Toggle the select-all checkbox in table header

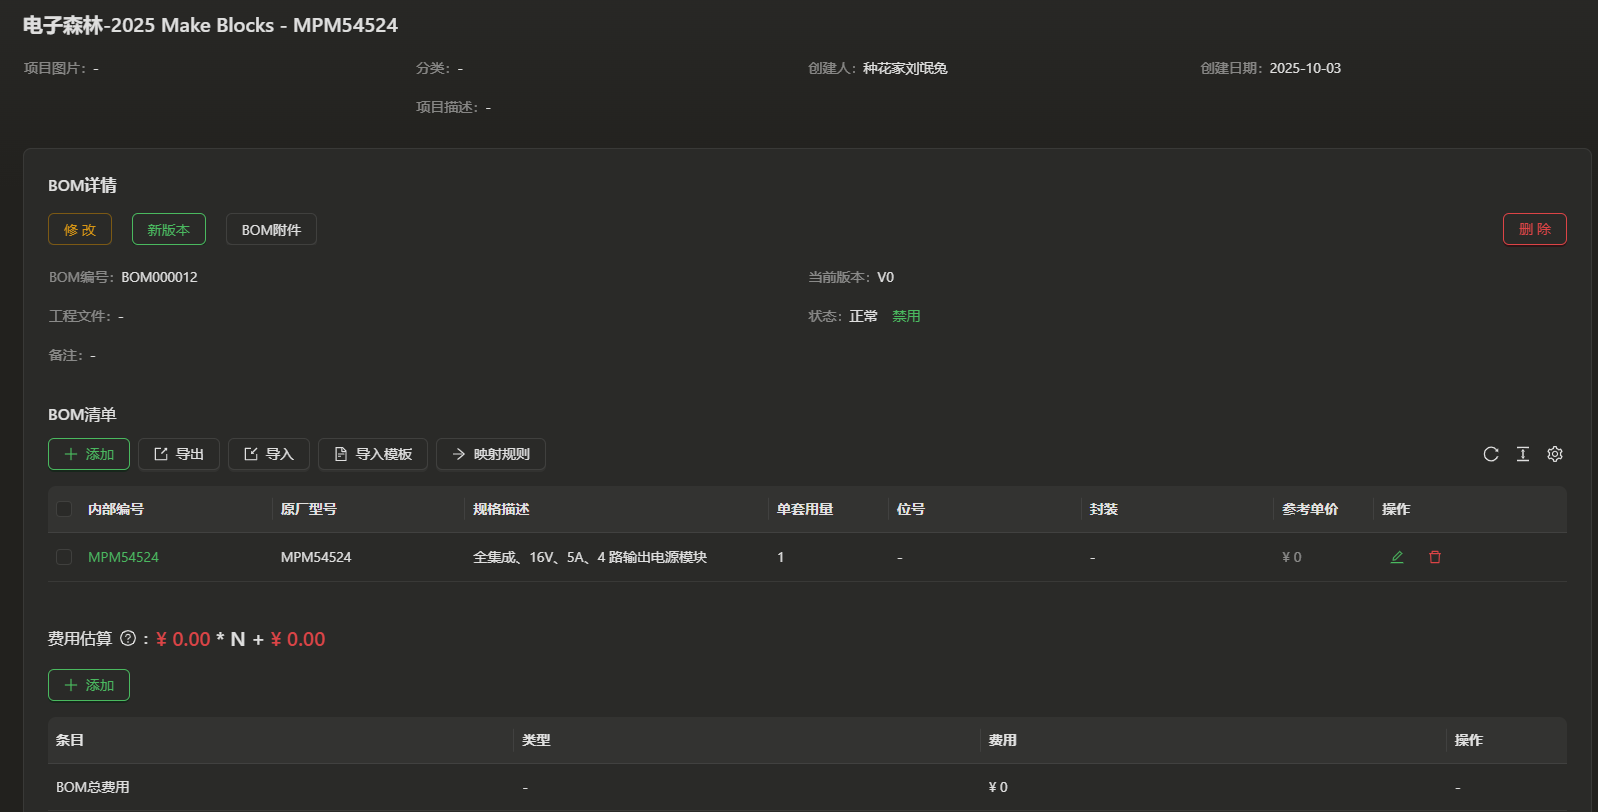[64, 509]
